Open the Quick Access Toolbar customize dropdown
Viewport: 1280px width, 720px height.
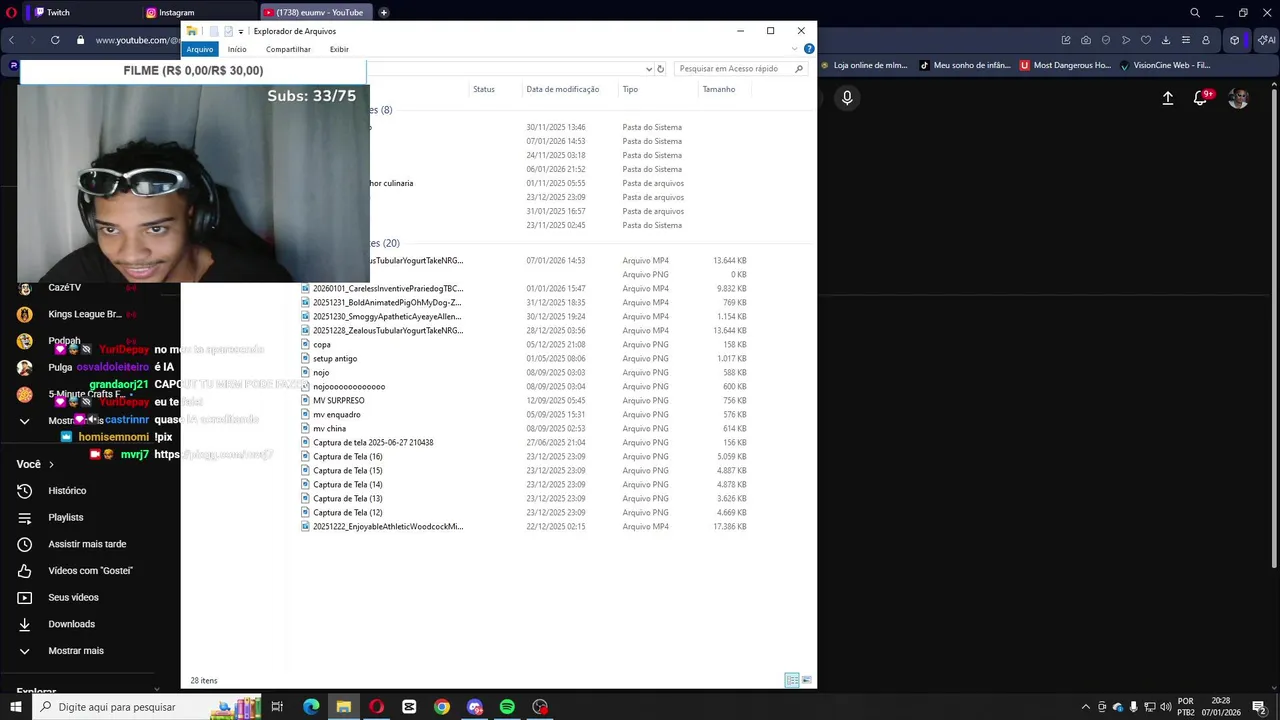click(241, 32)
